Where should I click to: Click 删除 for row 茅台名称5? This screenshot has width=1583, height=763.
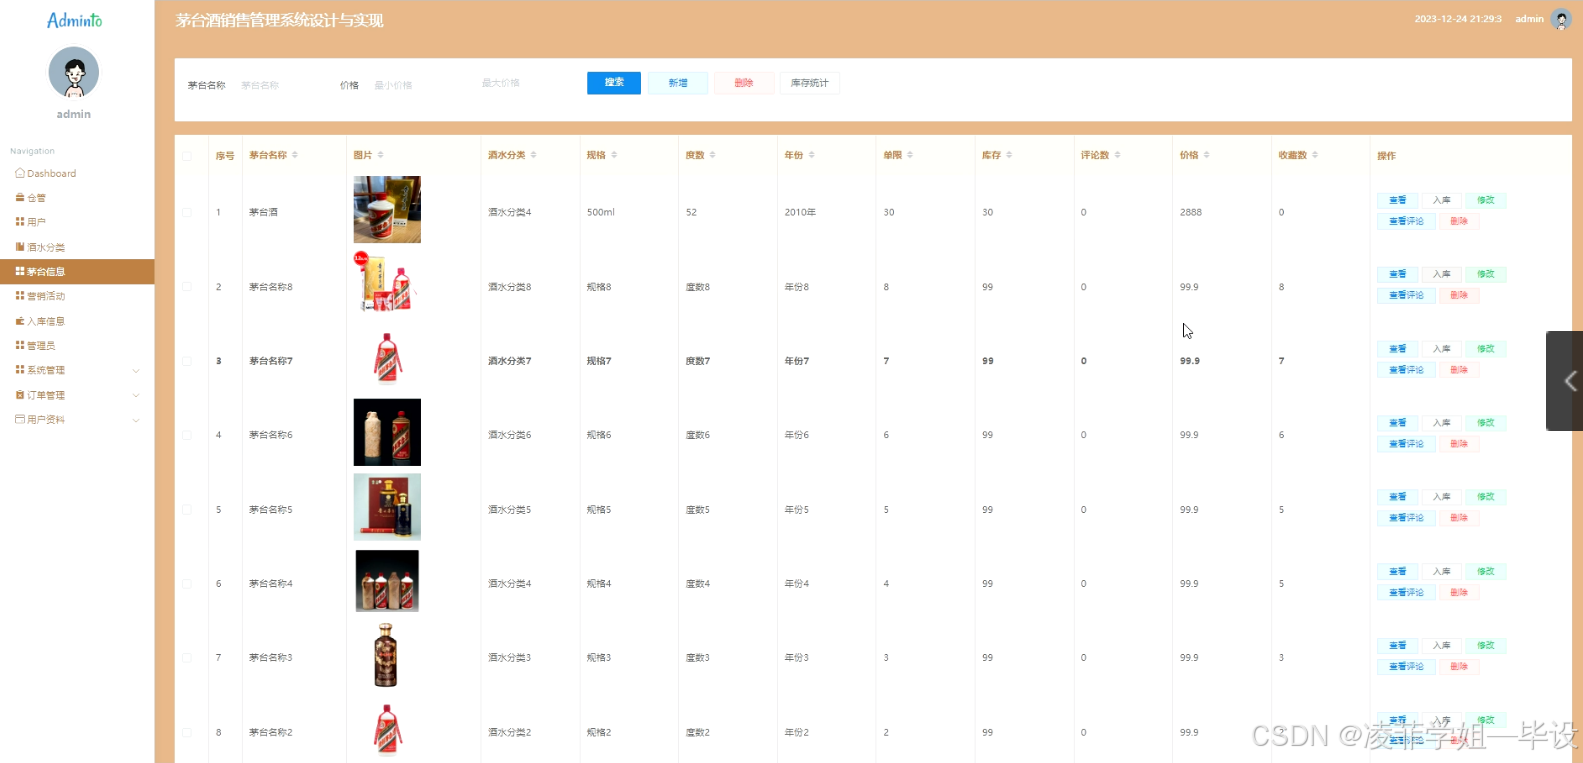click(x=1459, y=518)
